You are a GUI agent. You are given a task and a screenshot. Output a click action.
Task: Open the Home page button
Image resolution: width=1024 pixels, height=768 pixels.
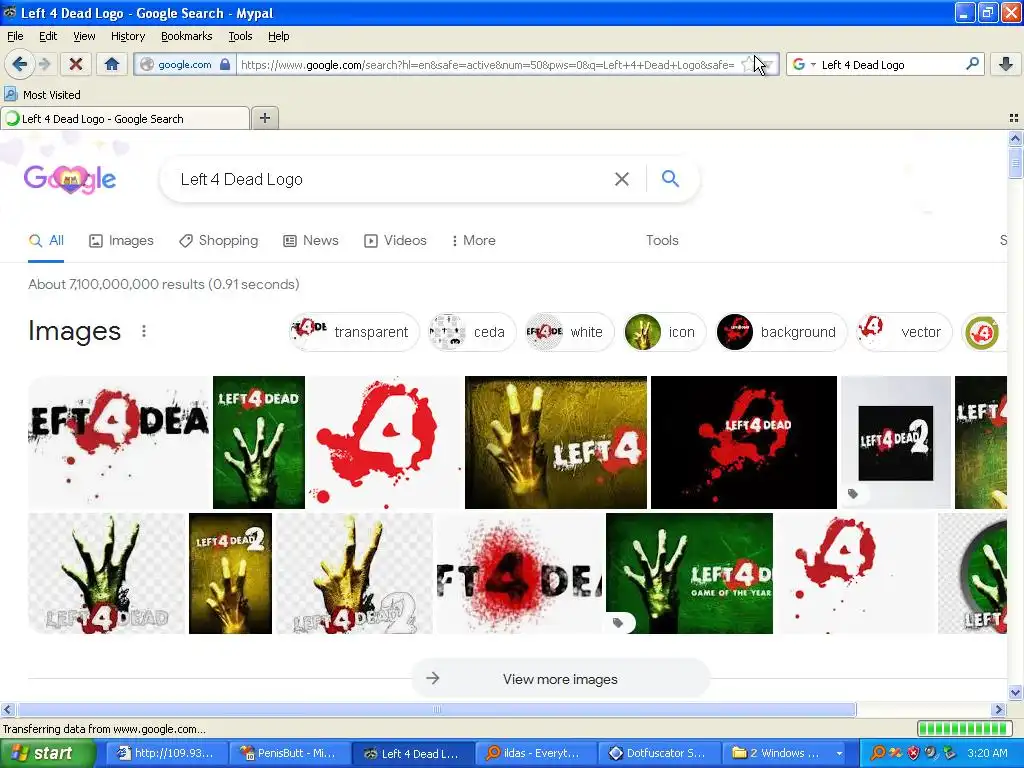(112, 64)
